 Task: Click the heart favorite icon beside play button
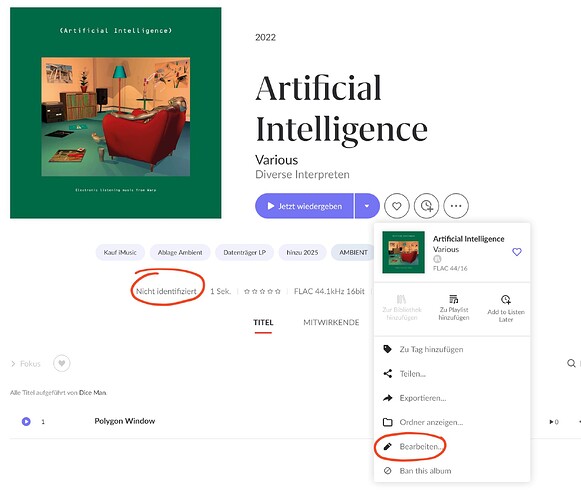pyautogui.click(x=396, y=206)
